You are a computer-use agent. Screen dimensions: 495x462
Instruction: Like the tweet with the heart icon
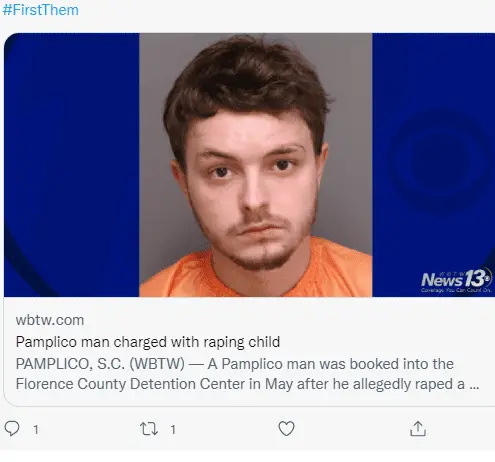(286, 429)
